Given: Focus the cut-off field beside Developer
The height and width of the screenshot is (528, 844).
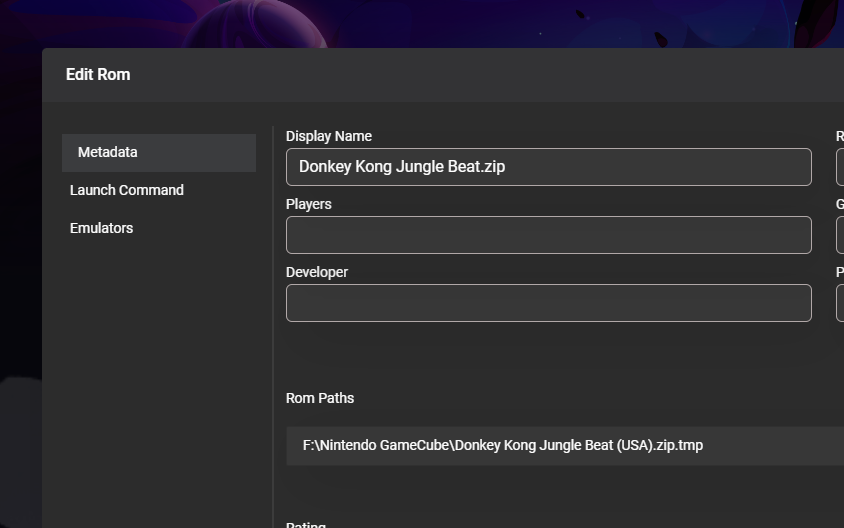Looking at the screenshot, I should pos(840,303).
